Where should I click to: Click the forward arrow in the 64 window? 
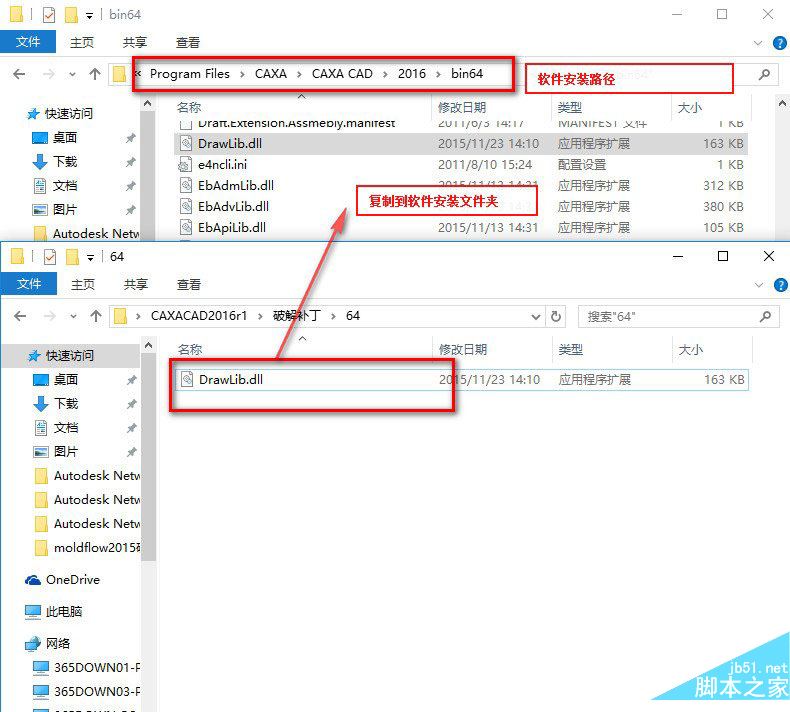pyautogui.click(x=50, y=316)
